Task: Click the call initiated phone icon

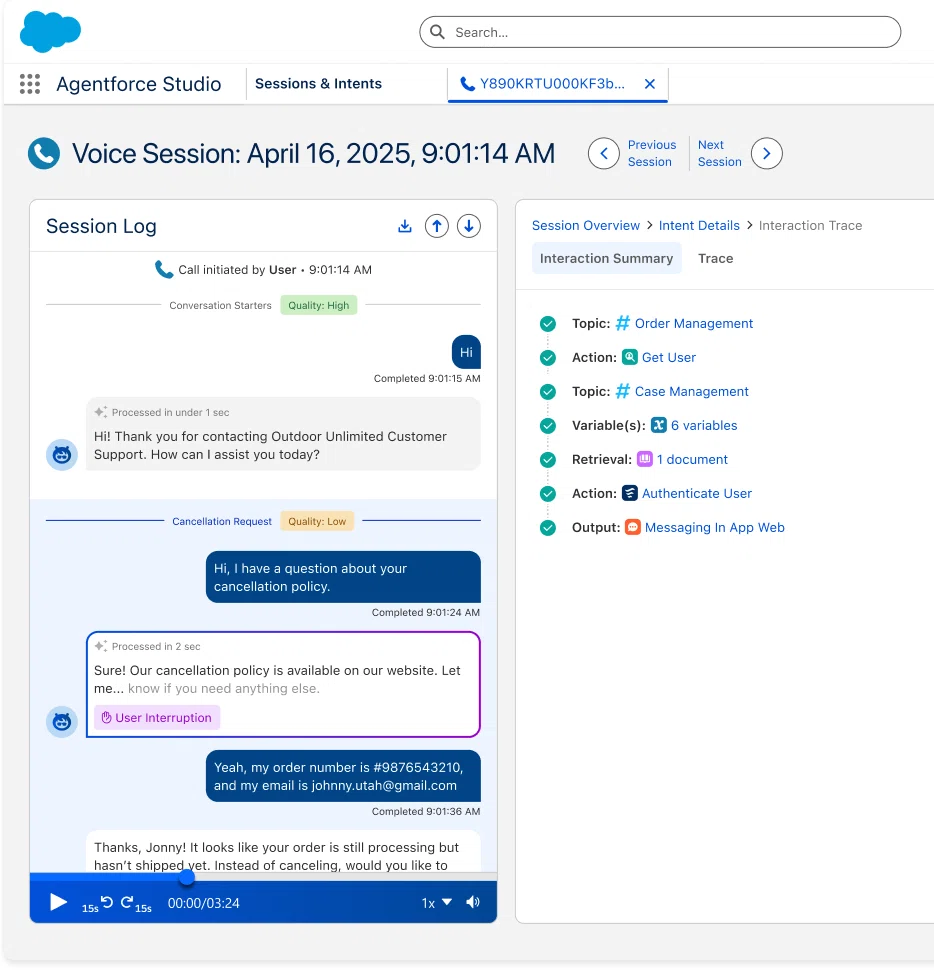Action: tap(164, 270)
